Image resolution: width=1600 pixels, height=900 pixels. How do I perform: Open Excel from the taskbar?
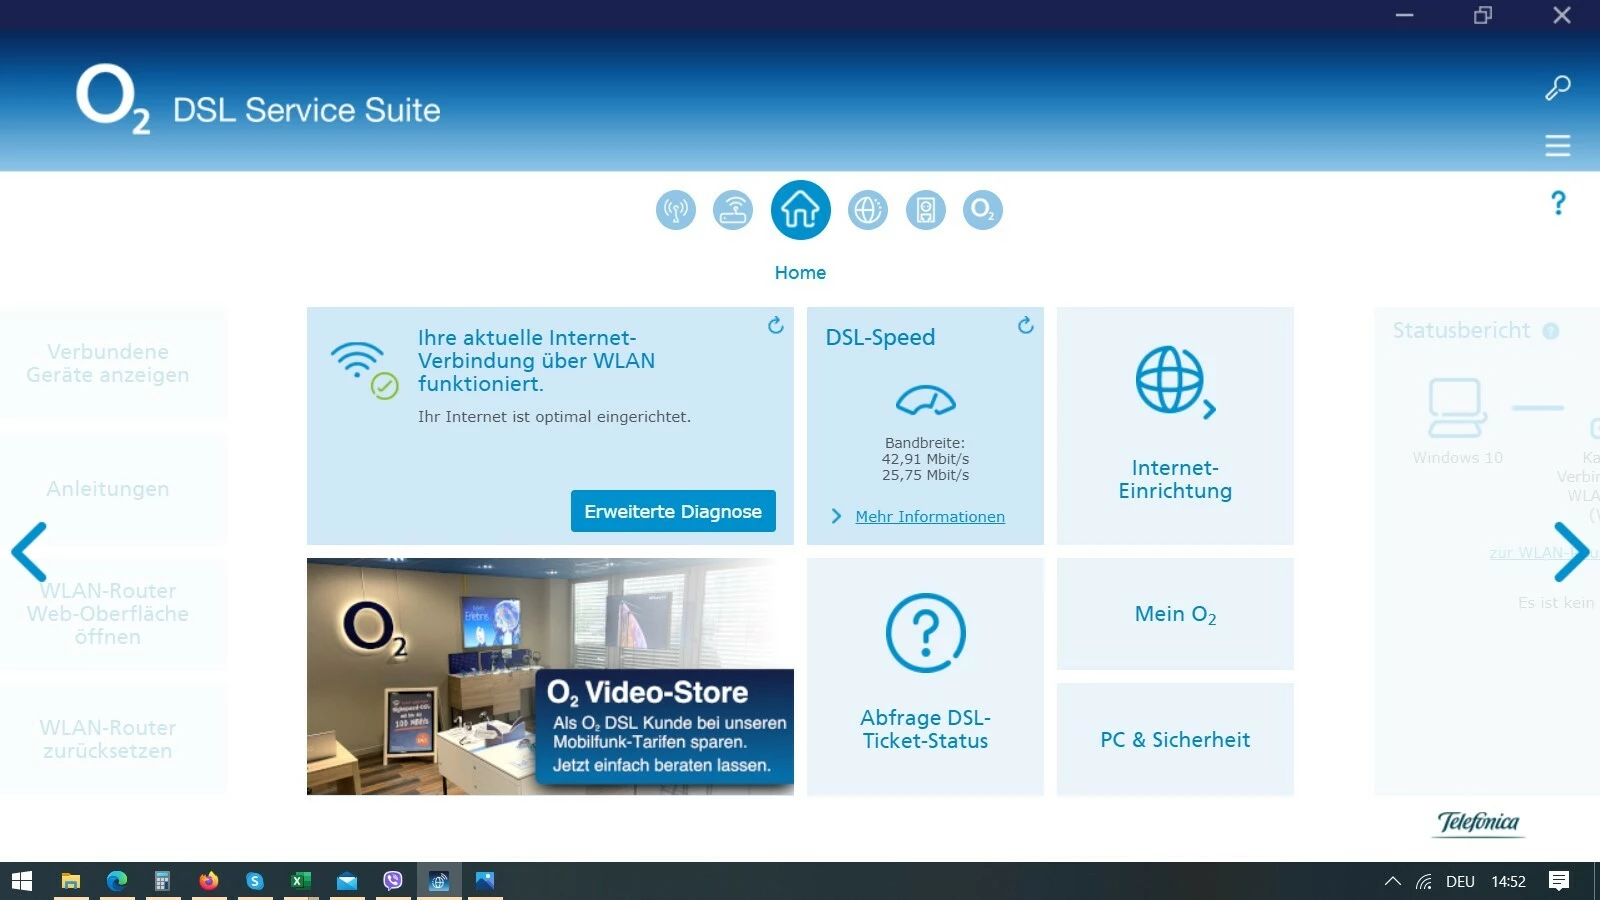300,881
